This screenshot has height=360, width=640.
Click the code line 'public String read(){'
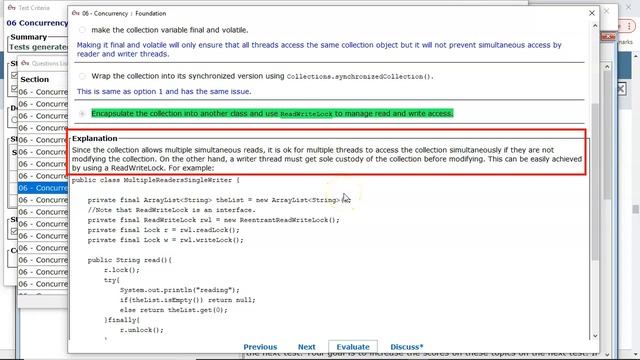point(130,260)
